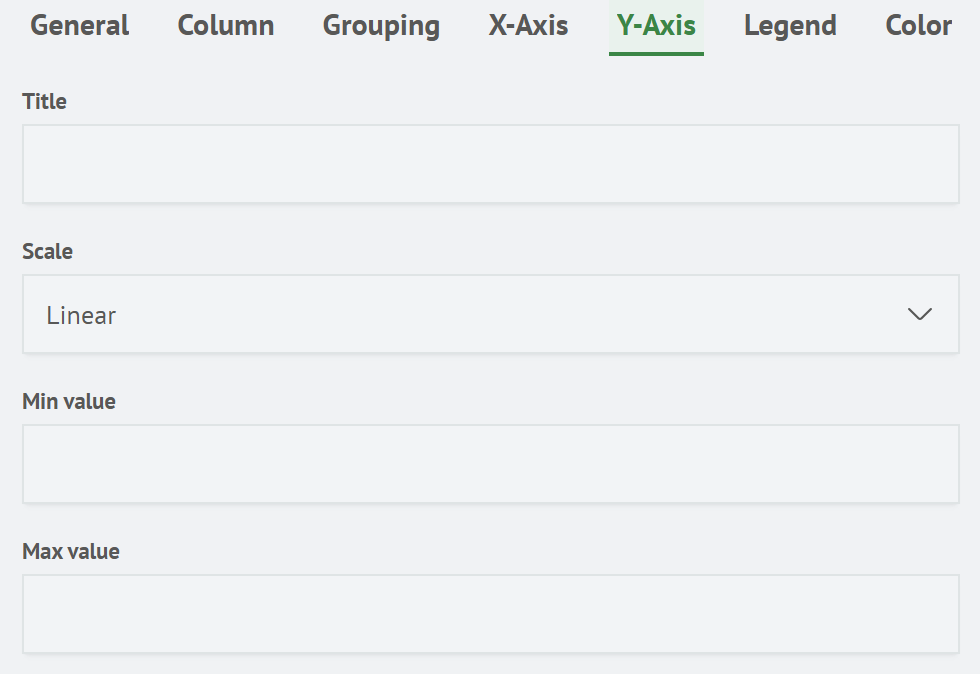Image resolution: width=980 pixels, height=674 pixels.
Task: Click the active Y-Axis tab
Action: coord(656,26)
